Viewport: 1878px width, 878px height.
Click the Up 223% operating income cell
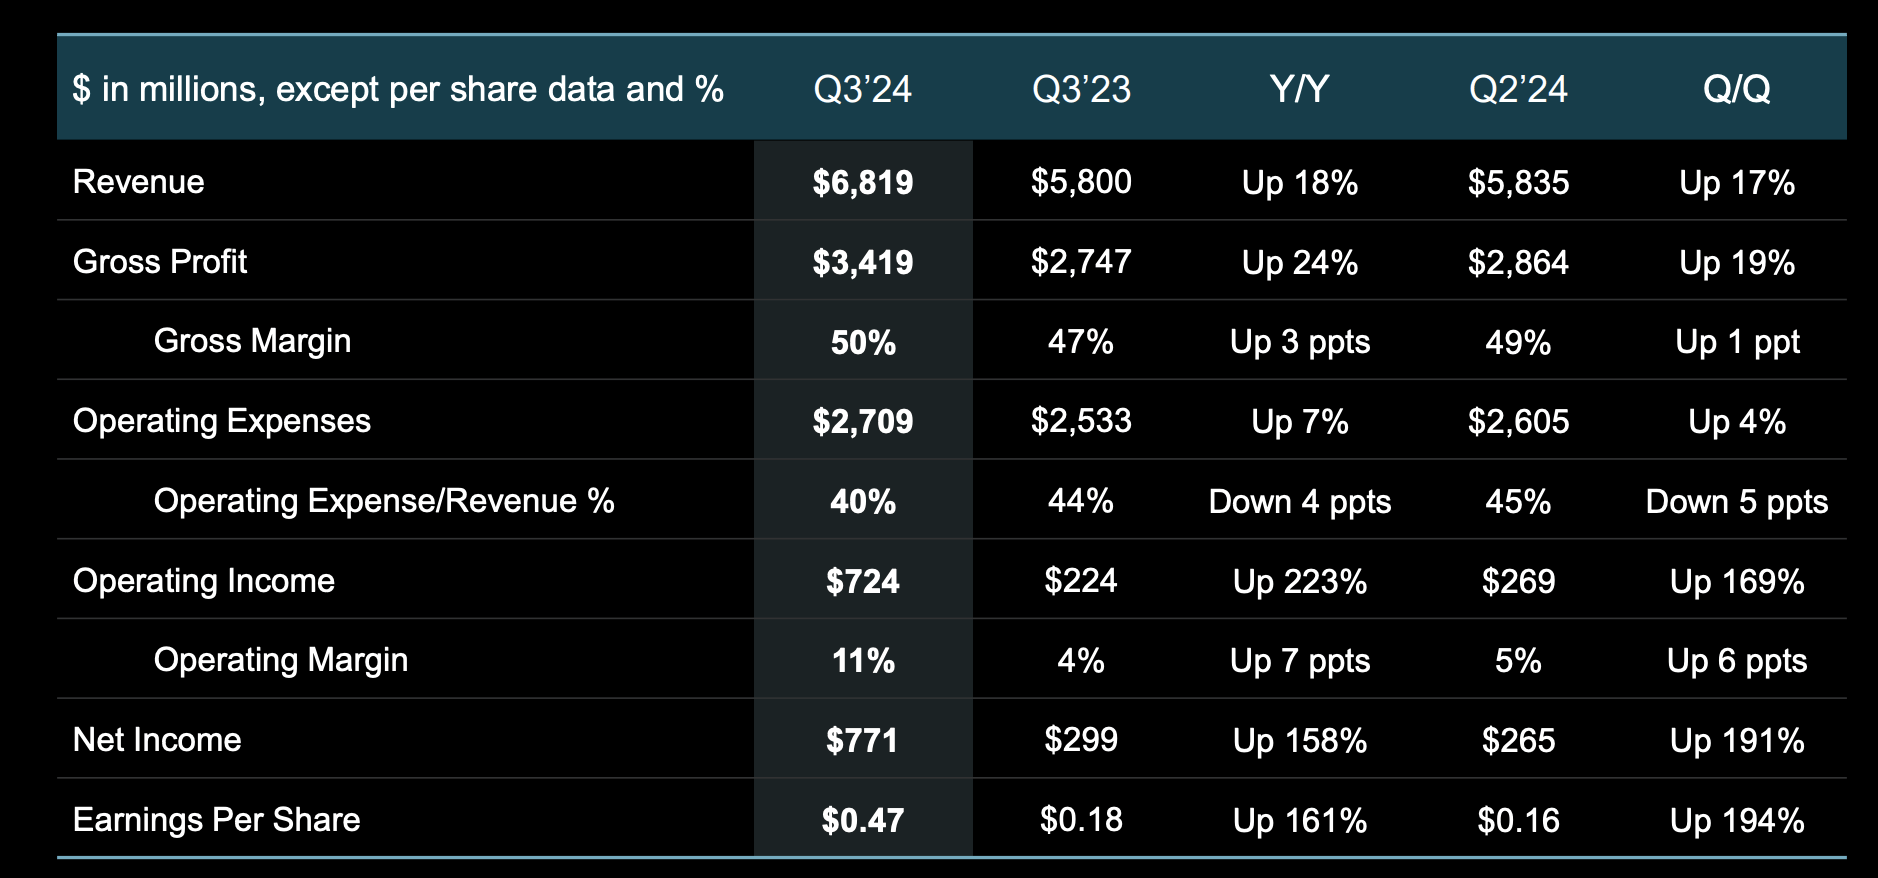[1299, 581]
